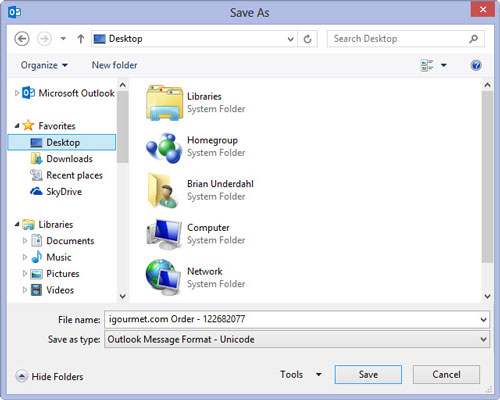Click navigation pane scroll down arrow

[x=123, y=296]
